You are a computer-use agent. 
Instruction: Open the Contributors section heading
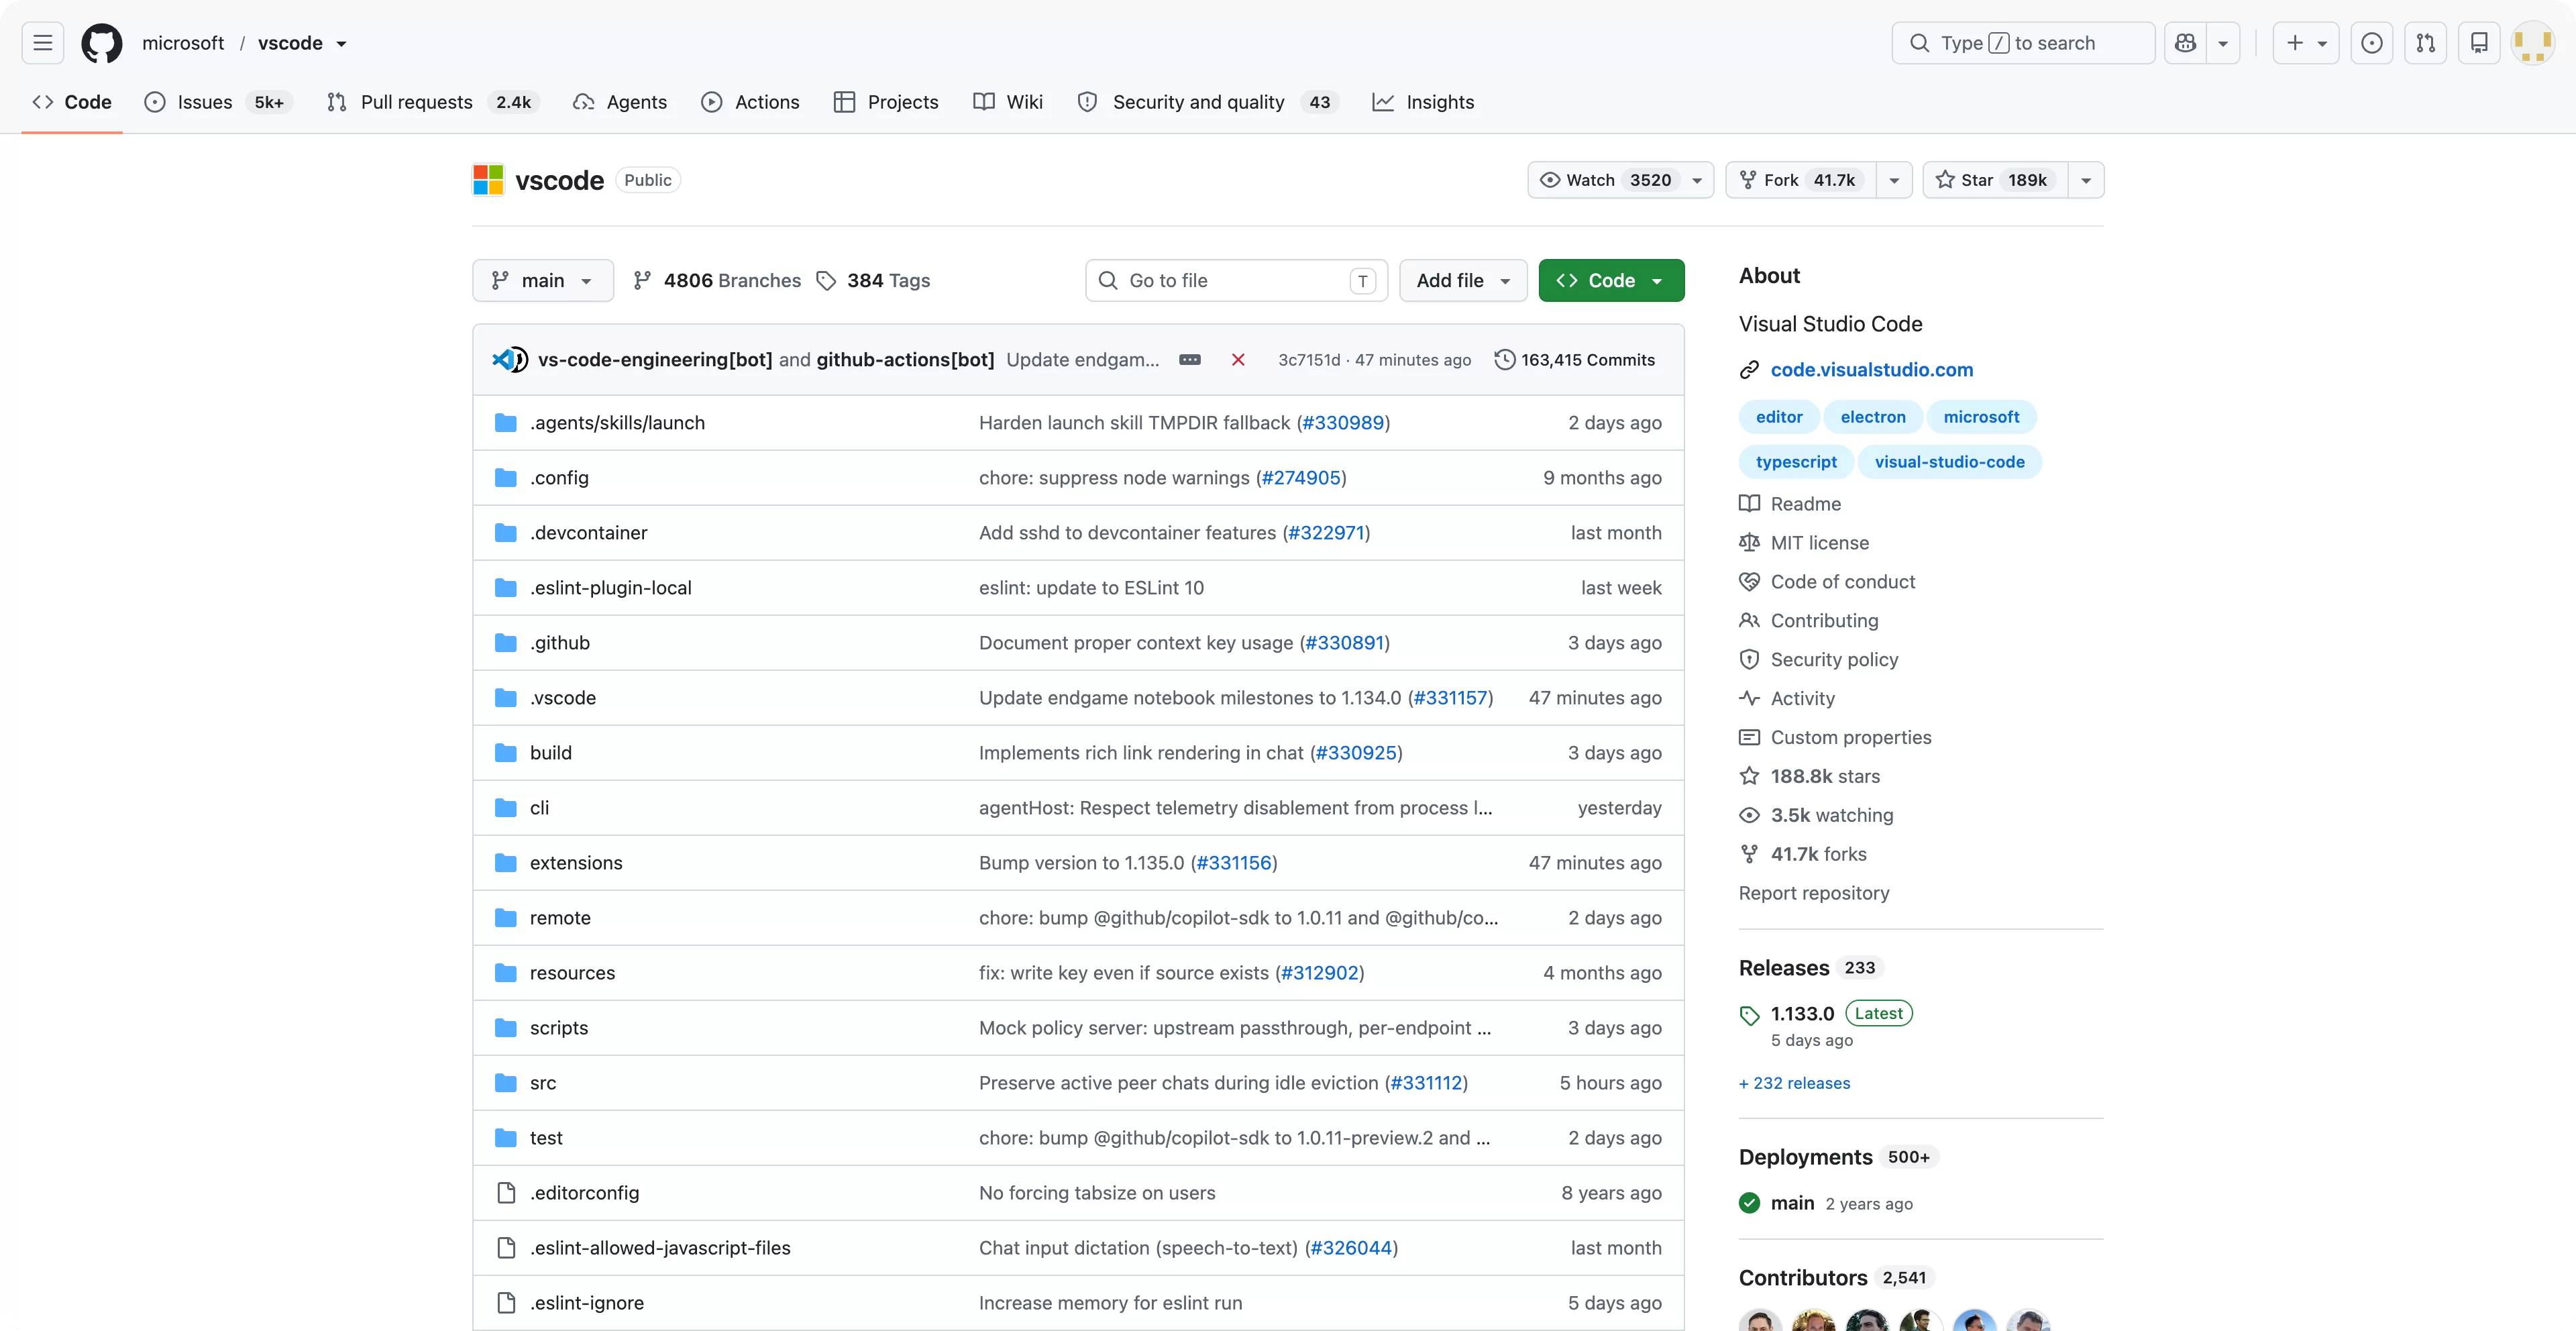click(1803, 1278)
